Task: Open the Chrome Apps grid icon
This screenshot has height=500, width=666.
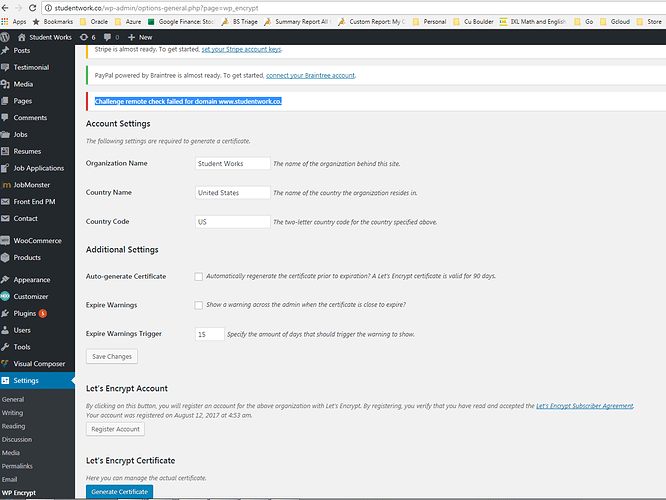Action: point(5,21)
